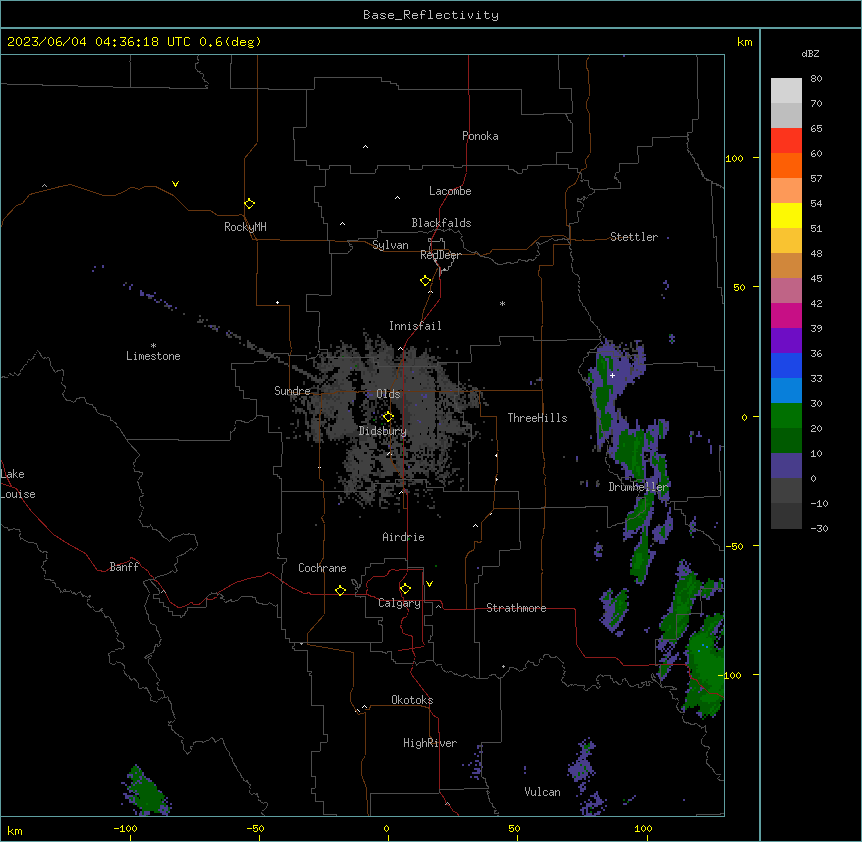Screen dimensions: 862x842
Task: Click the ThreeHills city label
Action: (x=537, y=418)
